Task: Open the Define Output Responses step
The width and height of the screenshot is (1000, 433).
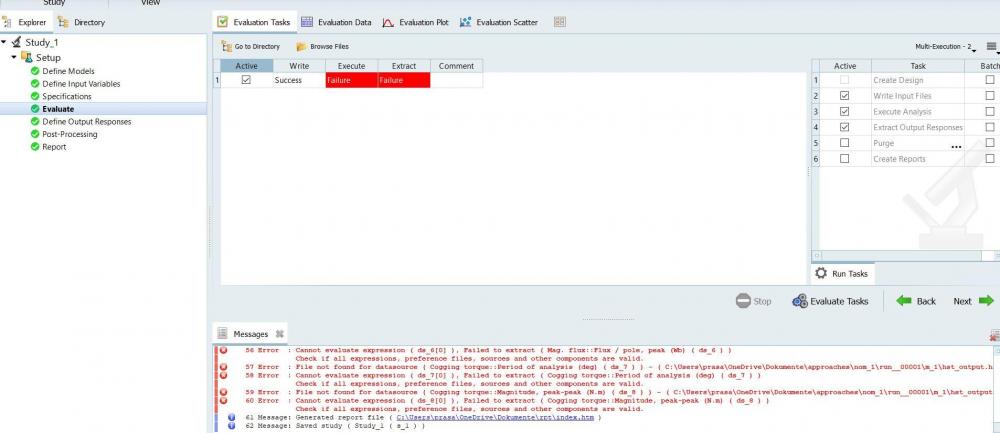Action: coord(87,121)
